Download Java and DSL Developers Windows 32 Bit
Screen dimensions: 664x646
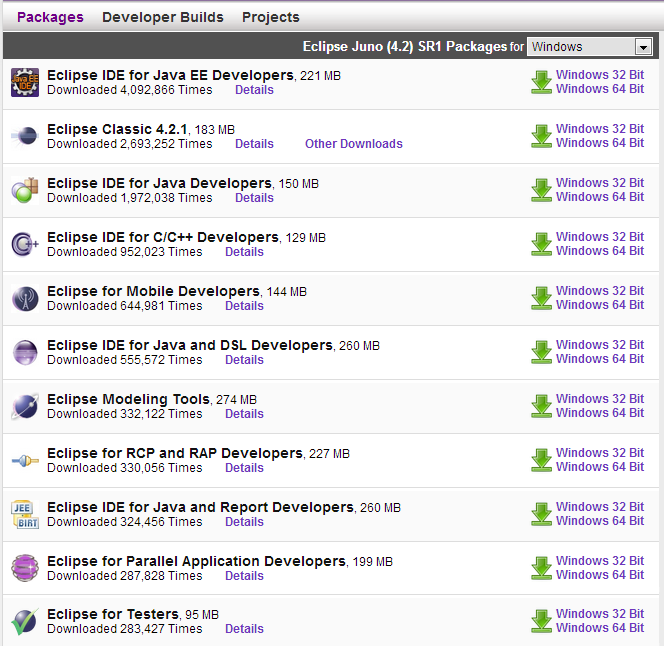tap(600, 345)
